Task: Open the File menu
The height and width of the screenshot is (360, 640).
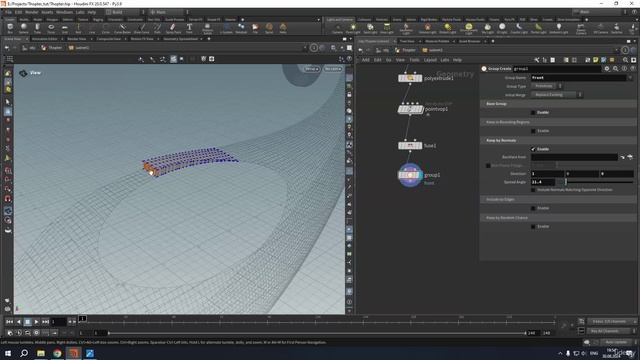Action: tap(9, 12)
